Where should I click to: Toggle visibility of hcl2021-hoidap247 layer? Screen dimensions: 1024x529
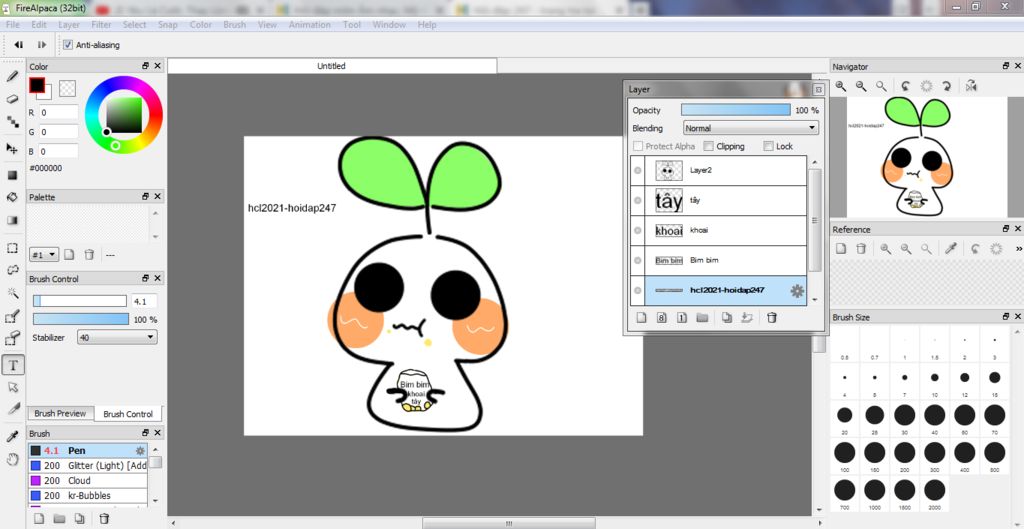[x=638, y=291]
